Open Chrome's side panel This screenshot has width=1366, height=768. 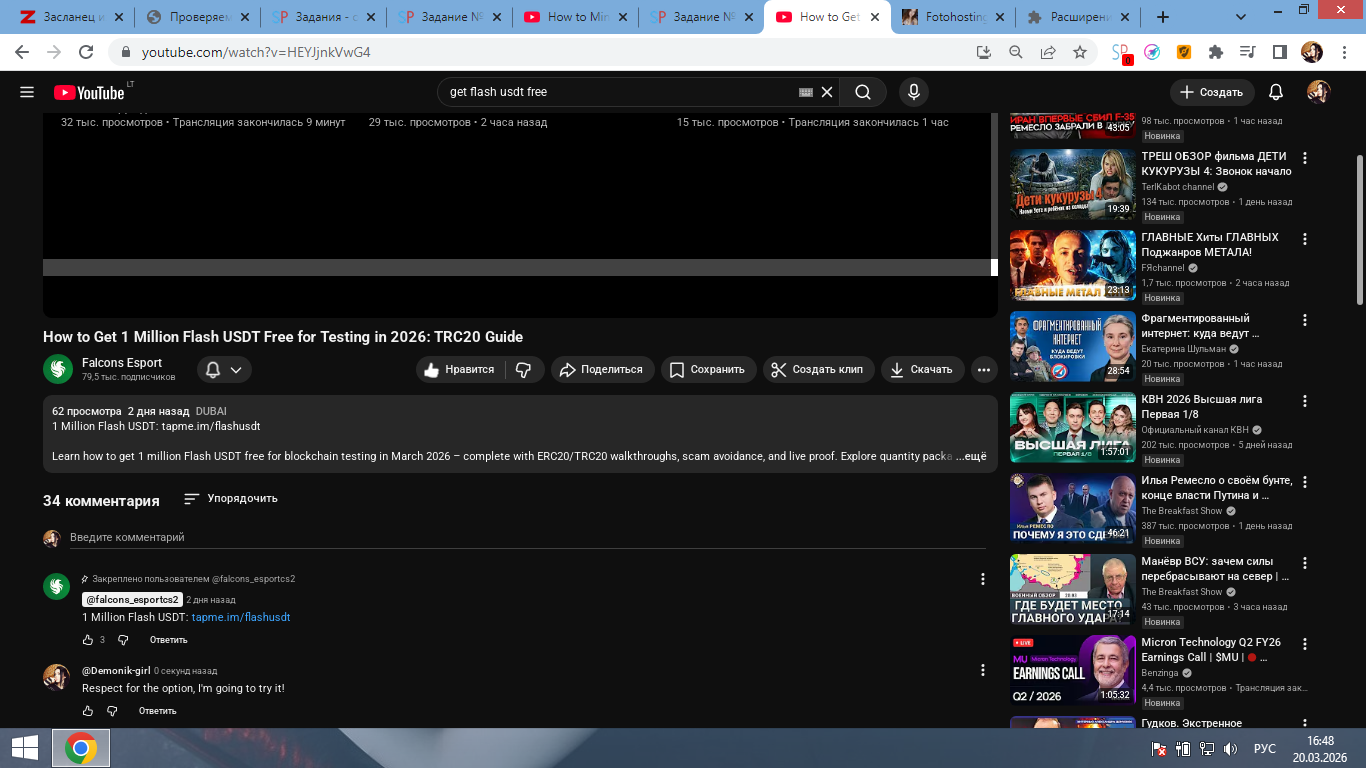[x=1279, y=52]
